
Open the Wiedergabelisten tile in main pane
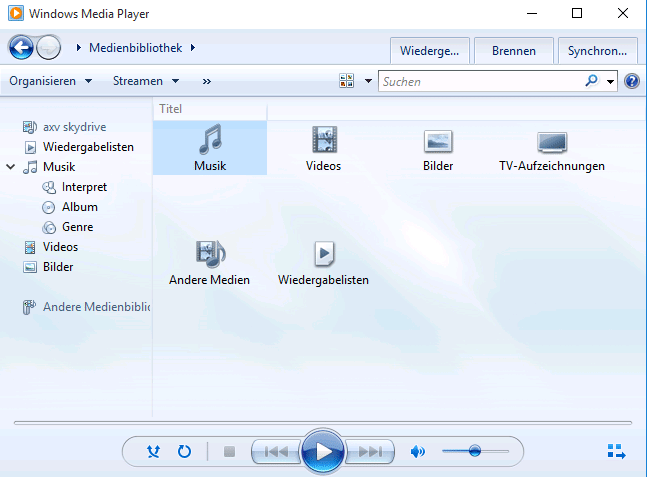click(324, 262)
